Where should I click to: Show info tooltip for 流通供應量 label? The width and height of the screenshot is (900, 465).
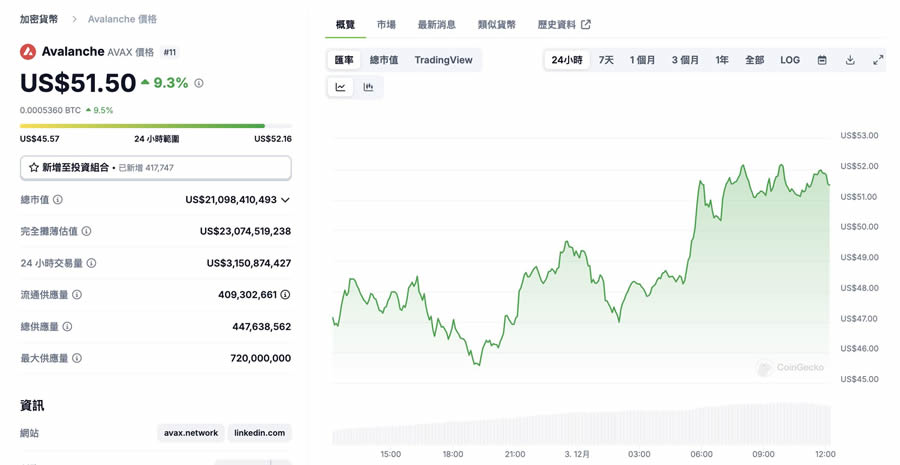tap(77, 294)
